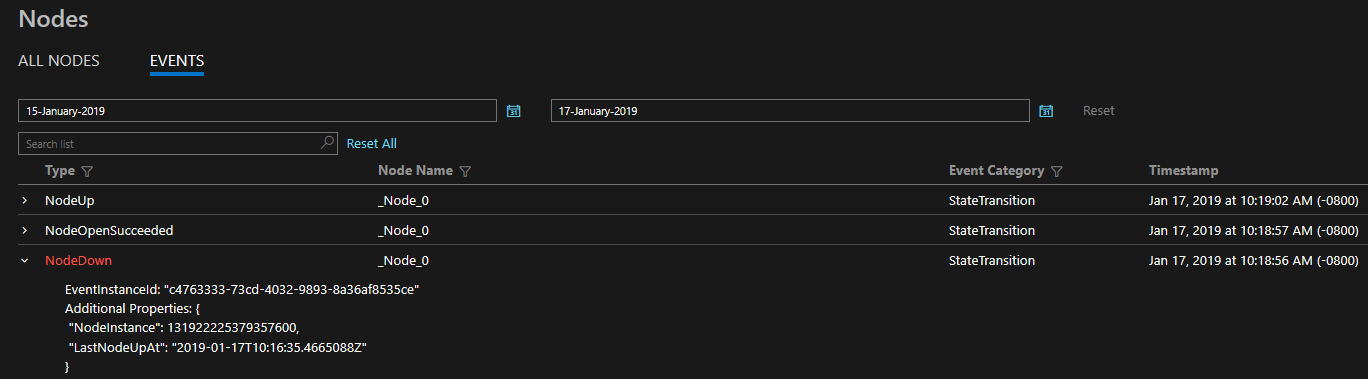This screenshot has height=379, width=1368.
Task: Click the EventInstanceId value line
Action: click(241, 291)
